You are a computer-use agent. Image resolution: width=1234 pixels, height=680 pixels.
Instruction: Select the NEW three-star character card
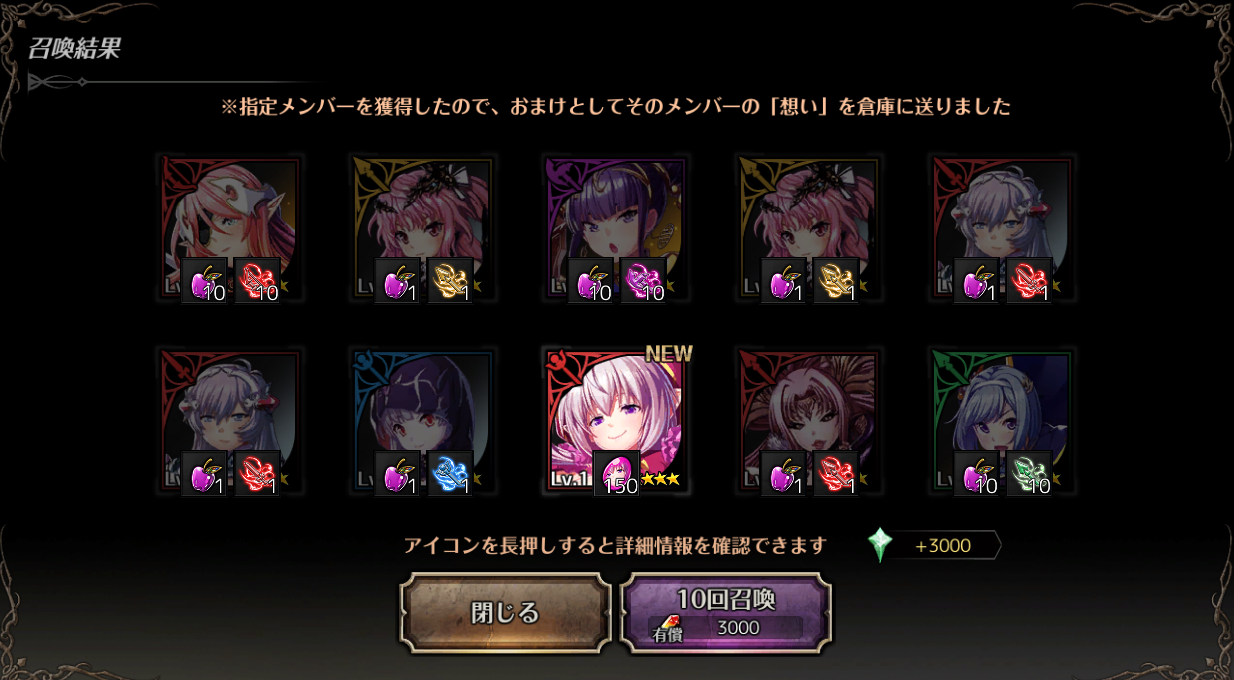point(617,420)
